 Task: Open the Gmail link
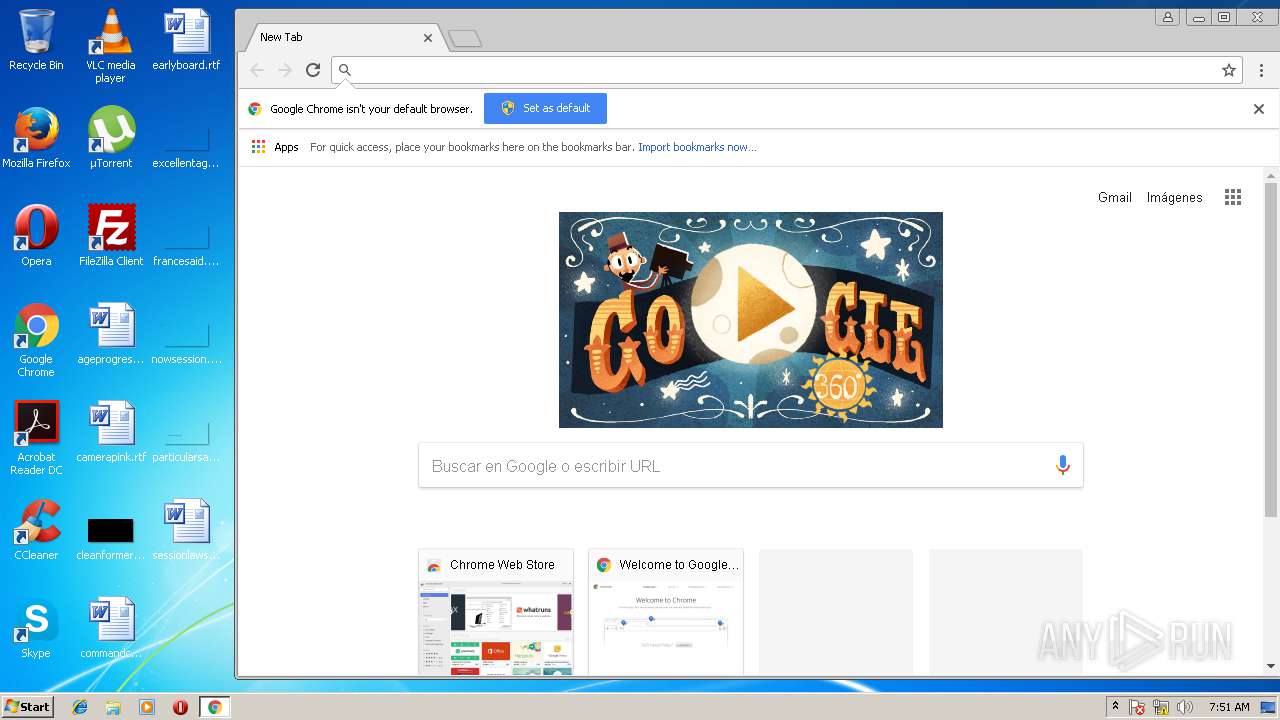[x=1114, y=197]
